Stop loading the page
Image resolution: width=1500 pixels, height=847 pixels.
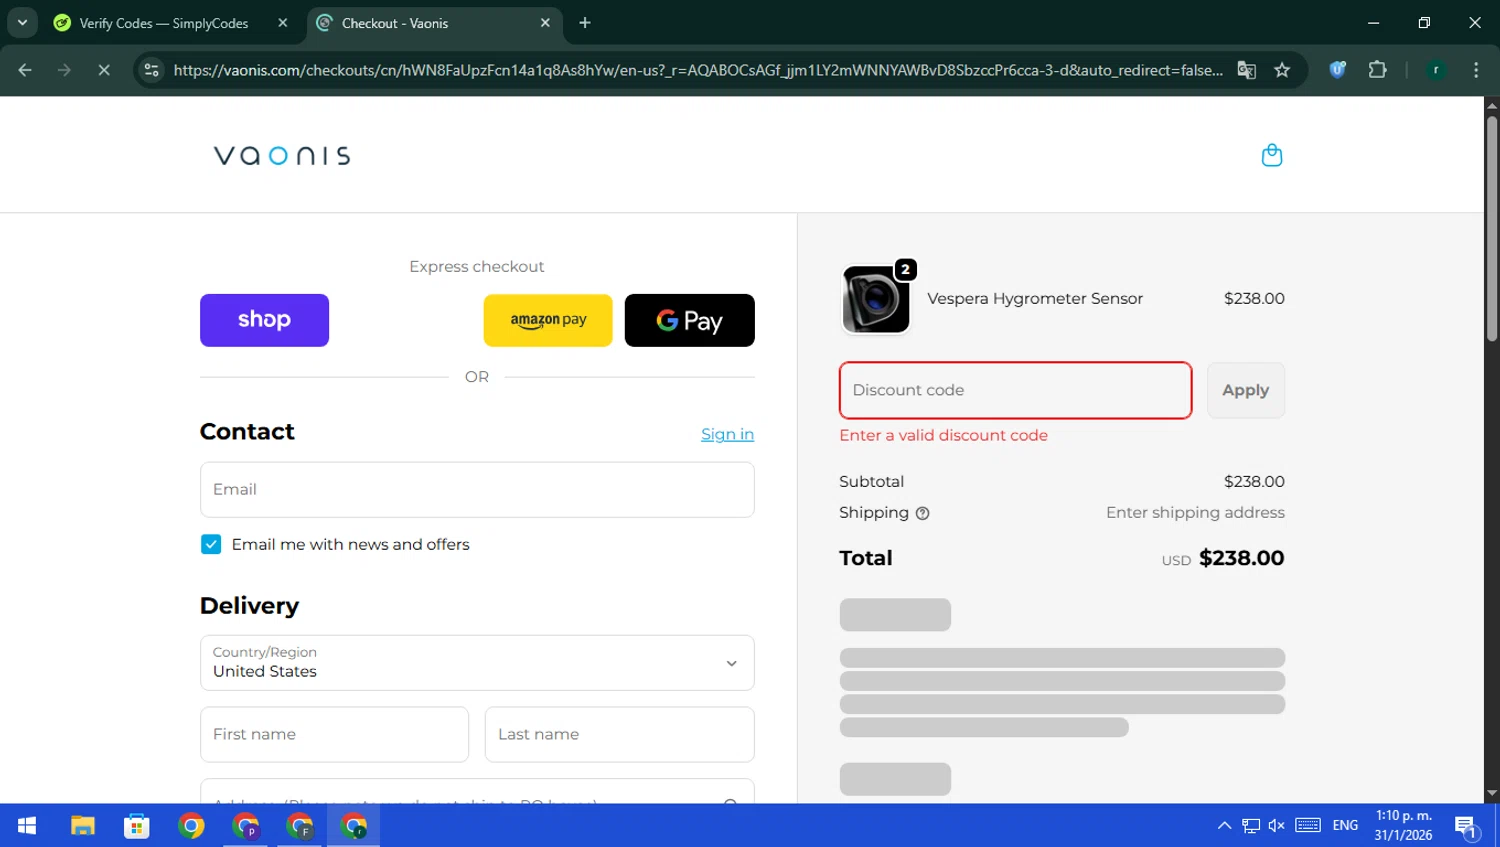[103, 70]
